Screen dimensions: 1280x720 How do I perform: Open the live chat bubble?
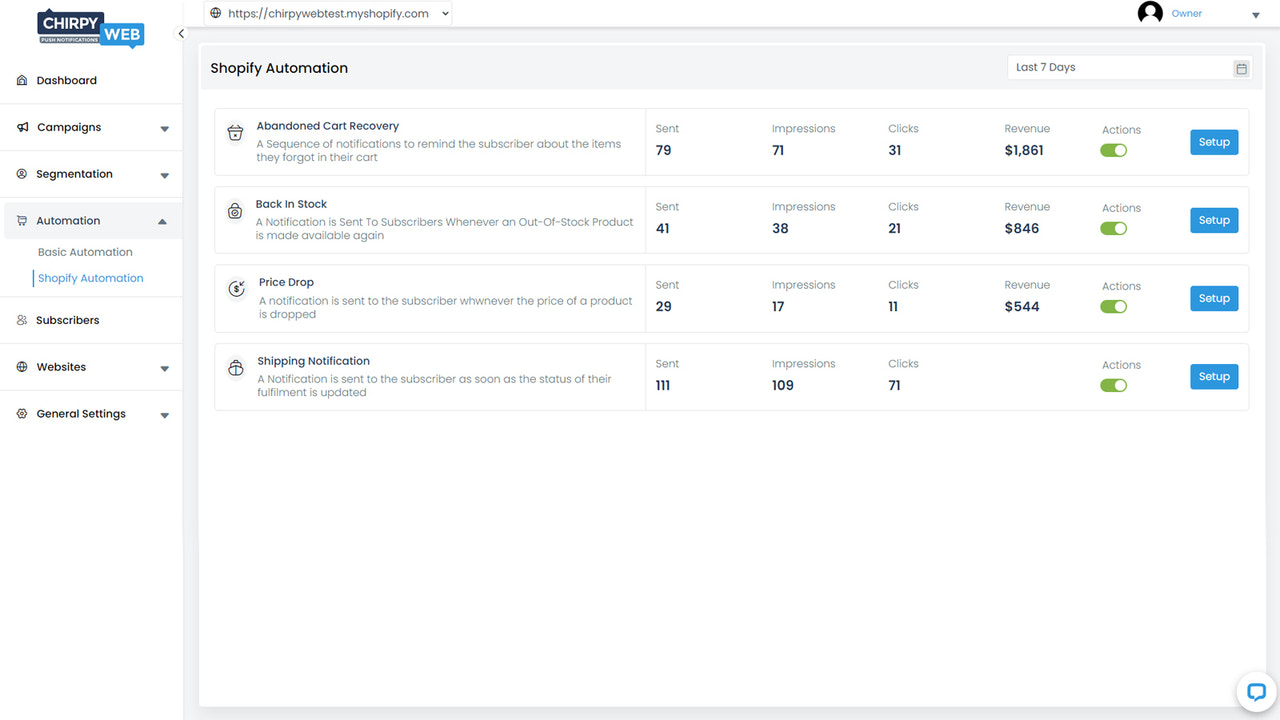[1255, 692]
